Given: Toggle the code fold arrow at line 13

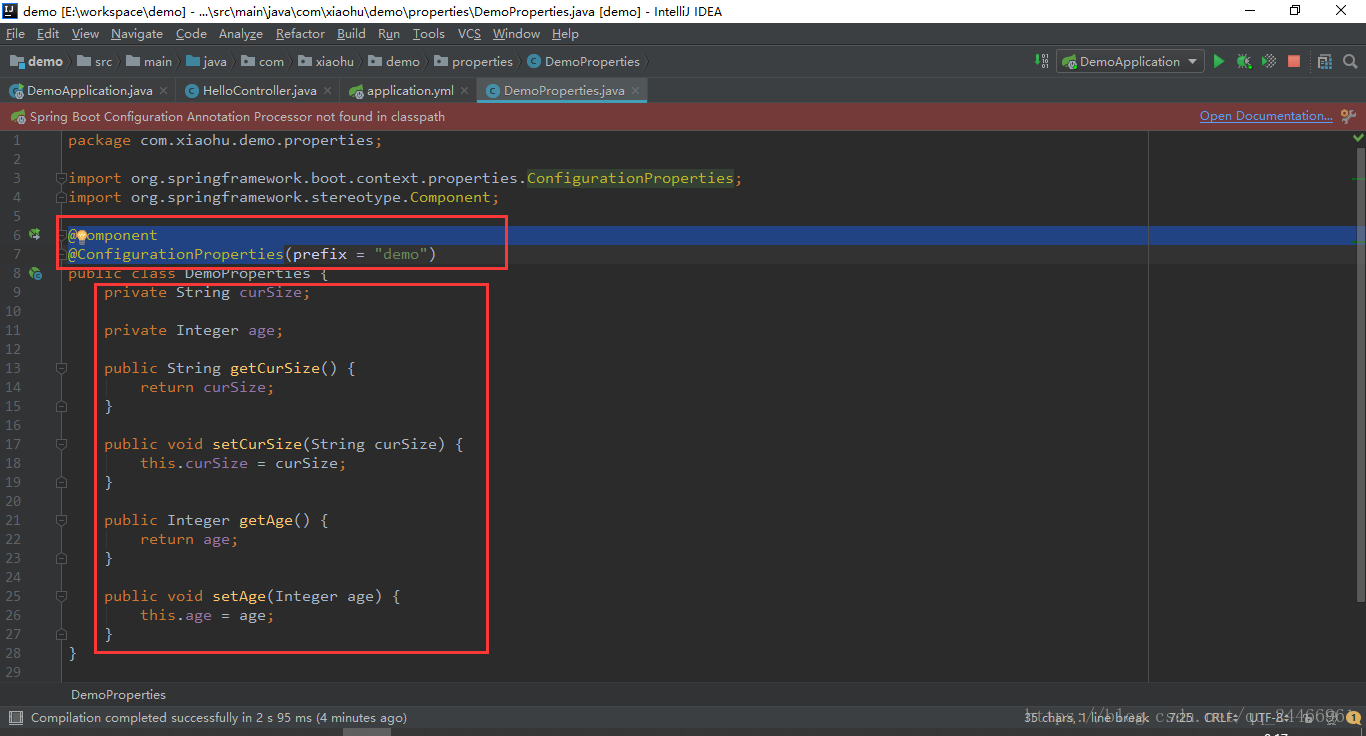Looking at the screenshot, I should [x=60, y=368].
